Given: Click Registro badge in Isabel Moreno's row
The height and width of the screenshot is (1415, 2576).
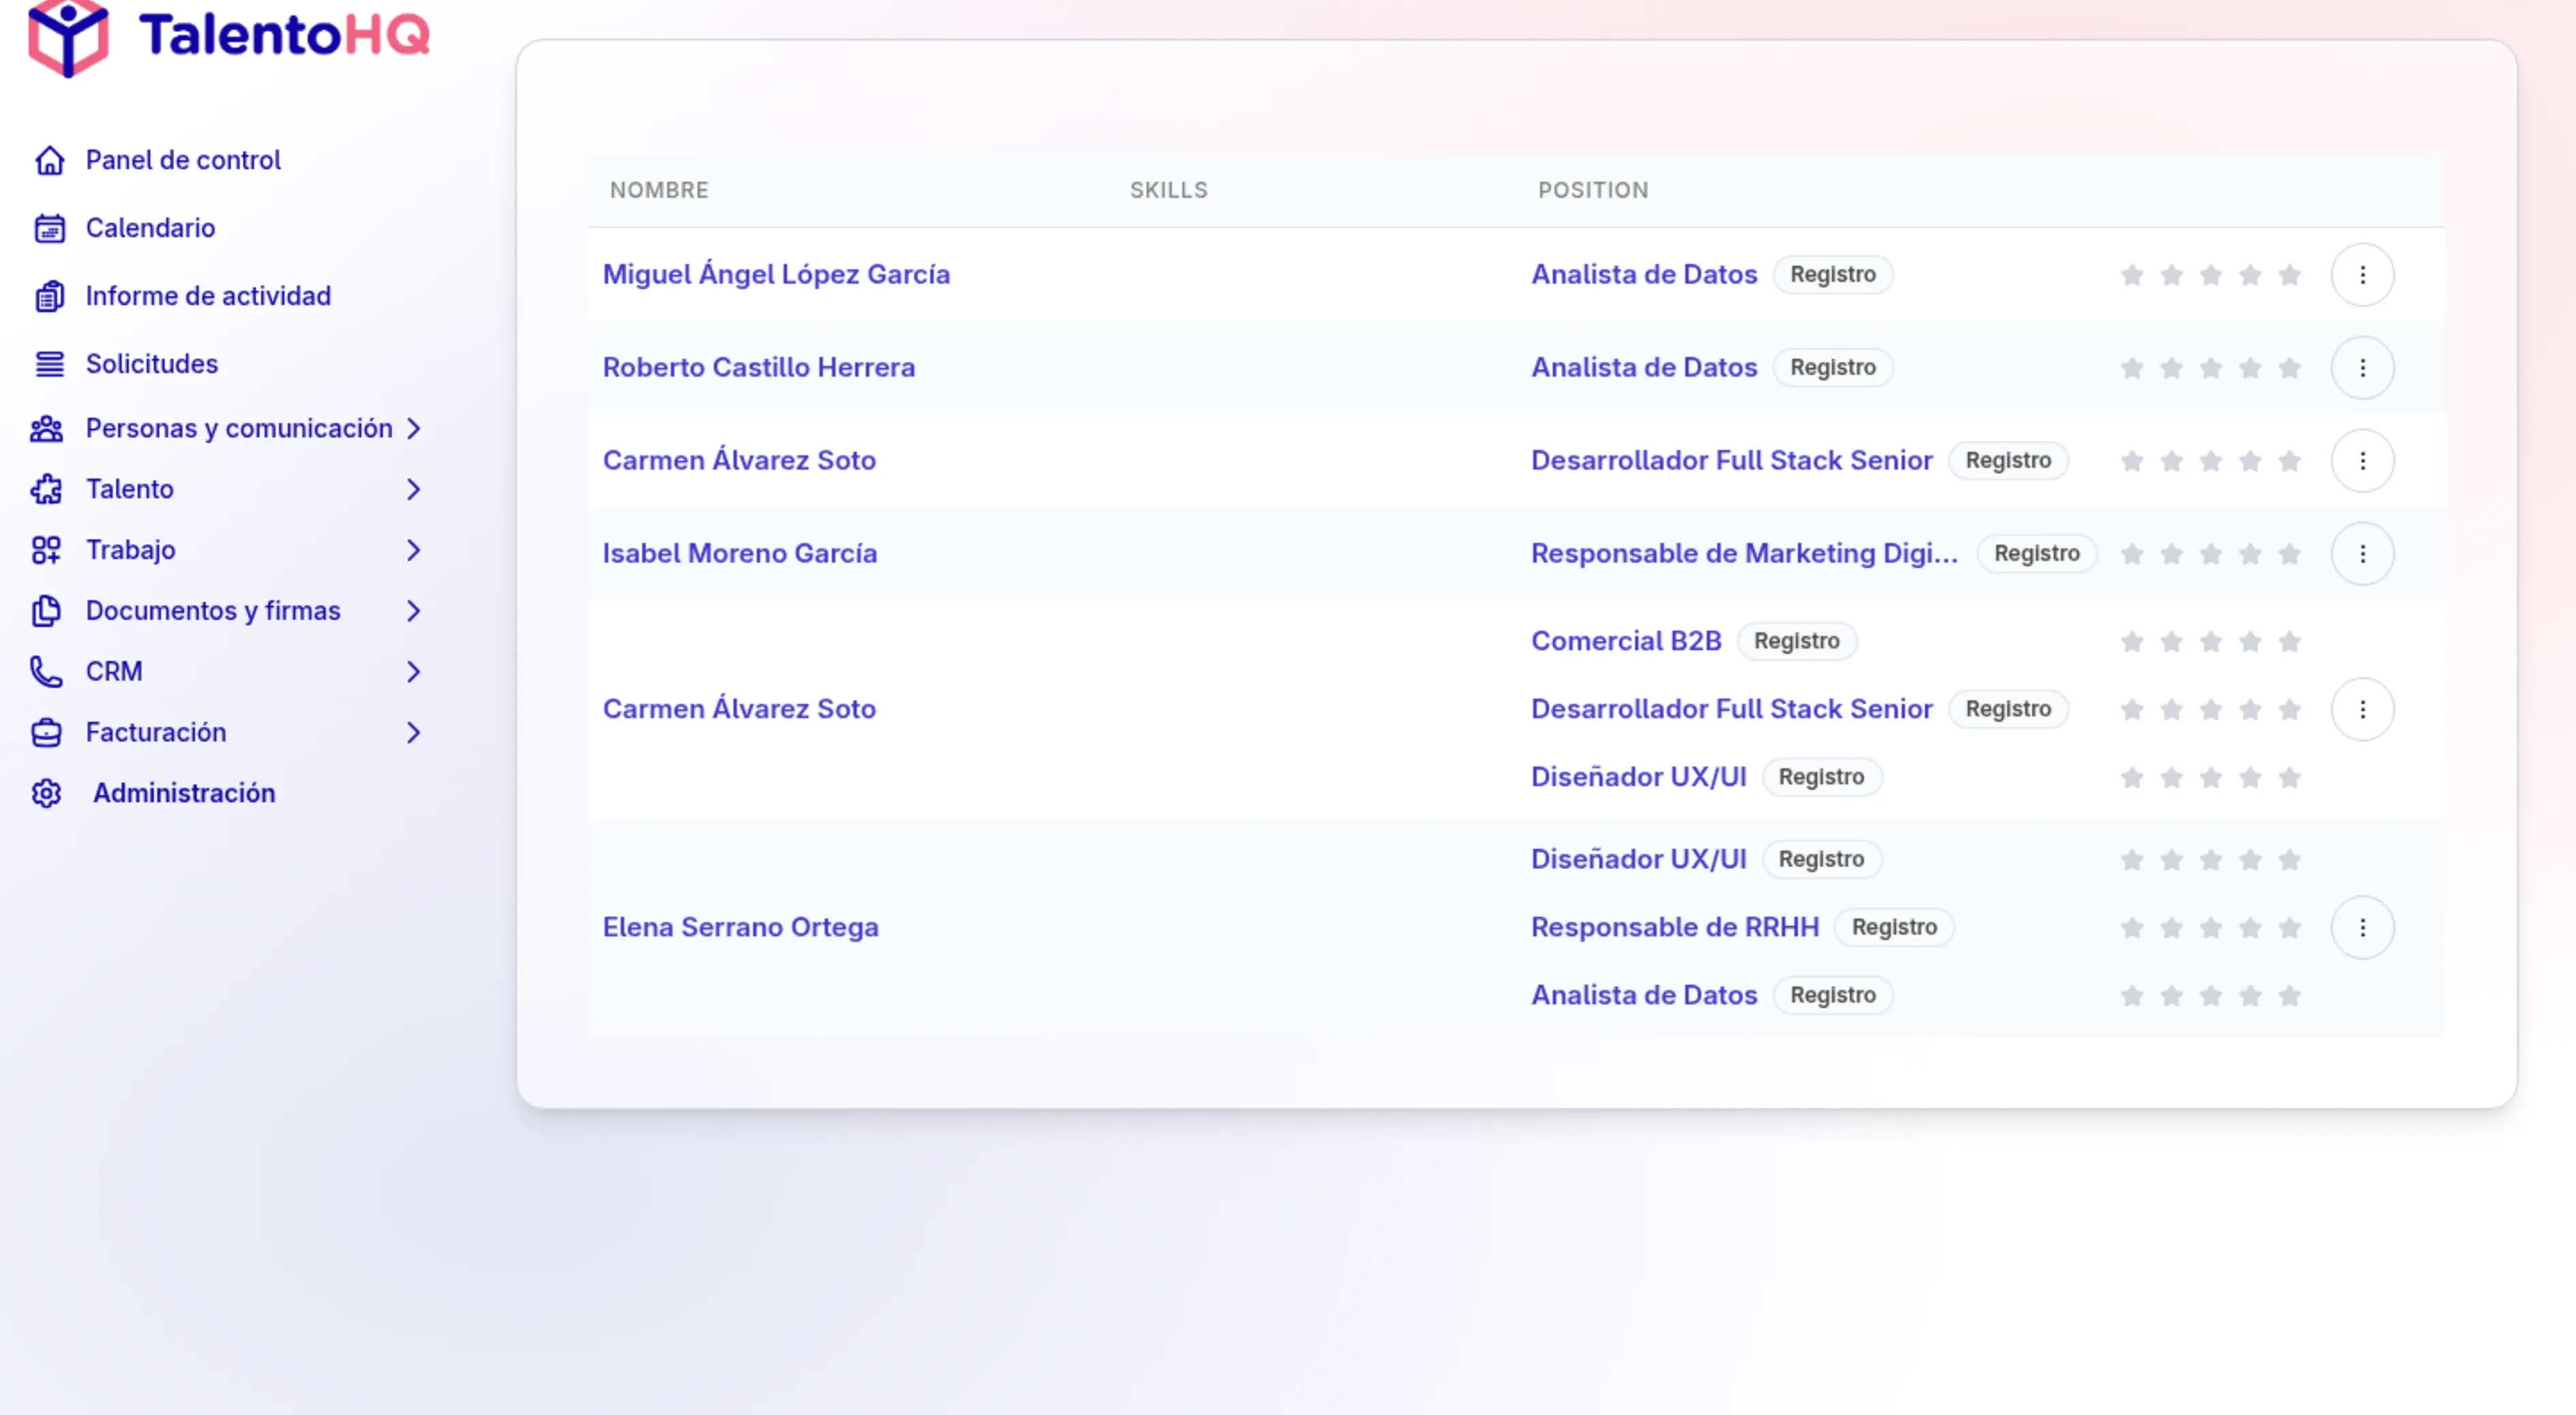Looking at the screenshot, I should (2036, 553).
